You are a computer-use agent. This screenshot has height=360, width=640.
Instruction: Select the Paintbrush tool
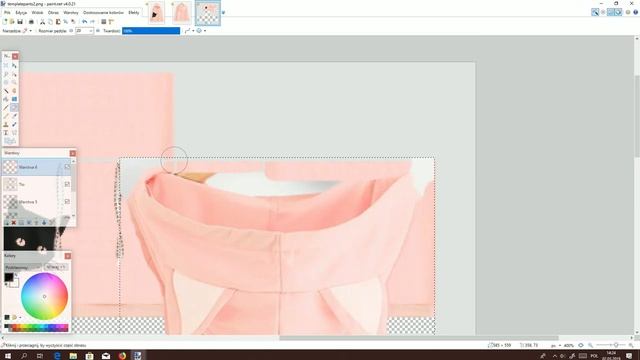6,107
